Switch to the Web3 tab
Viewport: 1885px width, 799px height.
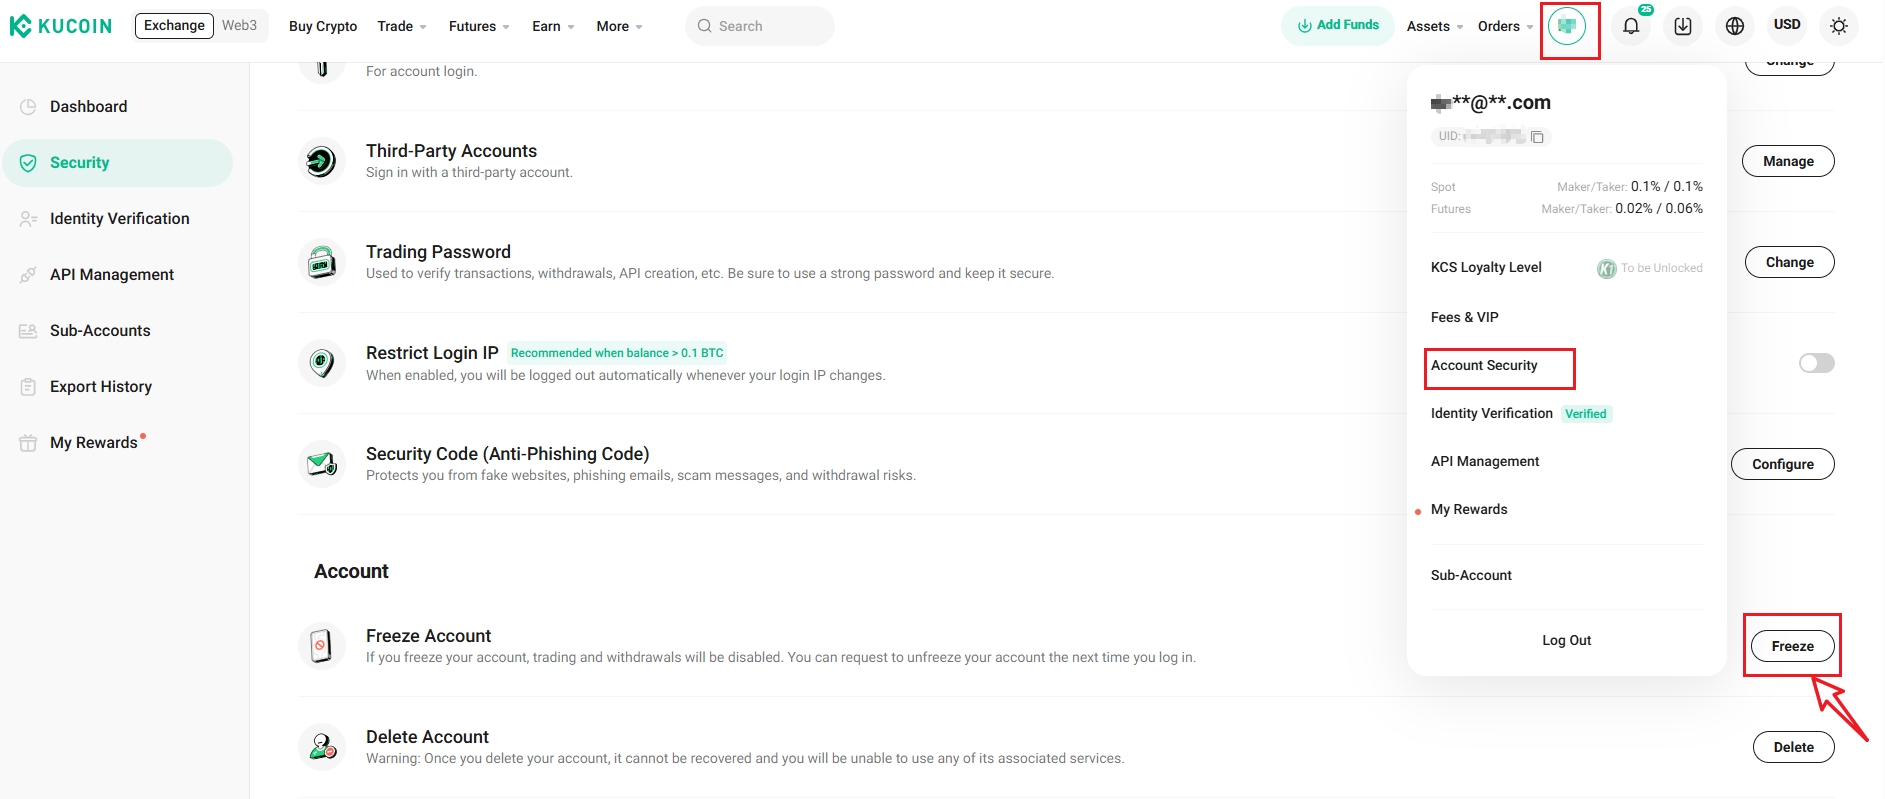tap(240, 25)
